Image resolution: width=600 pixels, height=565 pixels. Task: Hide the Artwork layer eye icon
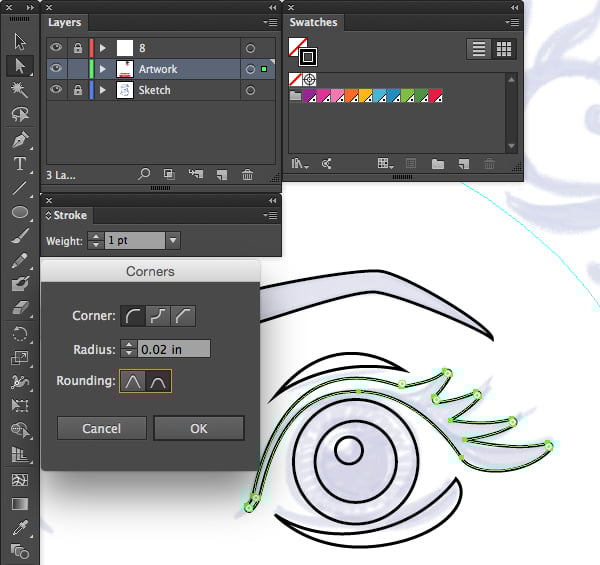click(x=56, y=68)
